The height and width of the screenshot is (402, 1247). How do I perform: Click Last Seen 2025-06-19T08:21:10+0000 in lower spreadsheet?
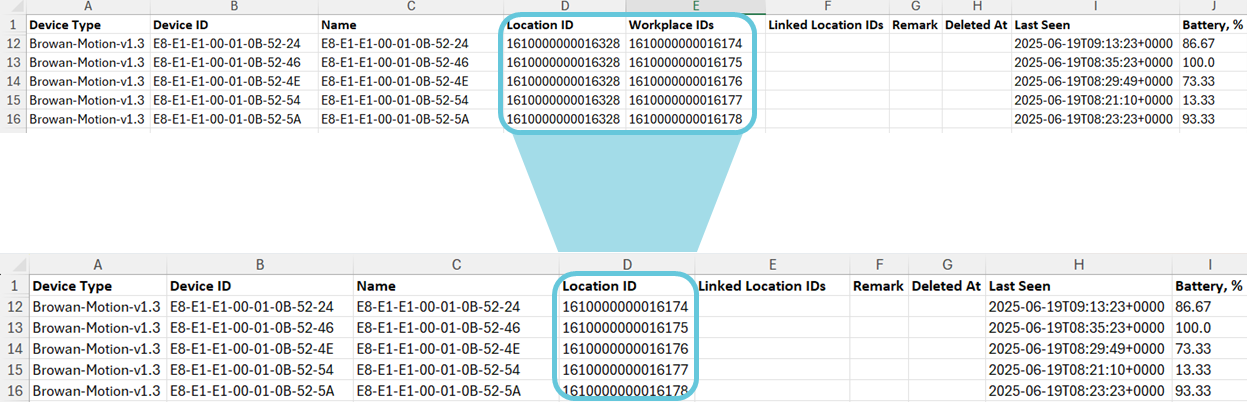(1077, 369)
